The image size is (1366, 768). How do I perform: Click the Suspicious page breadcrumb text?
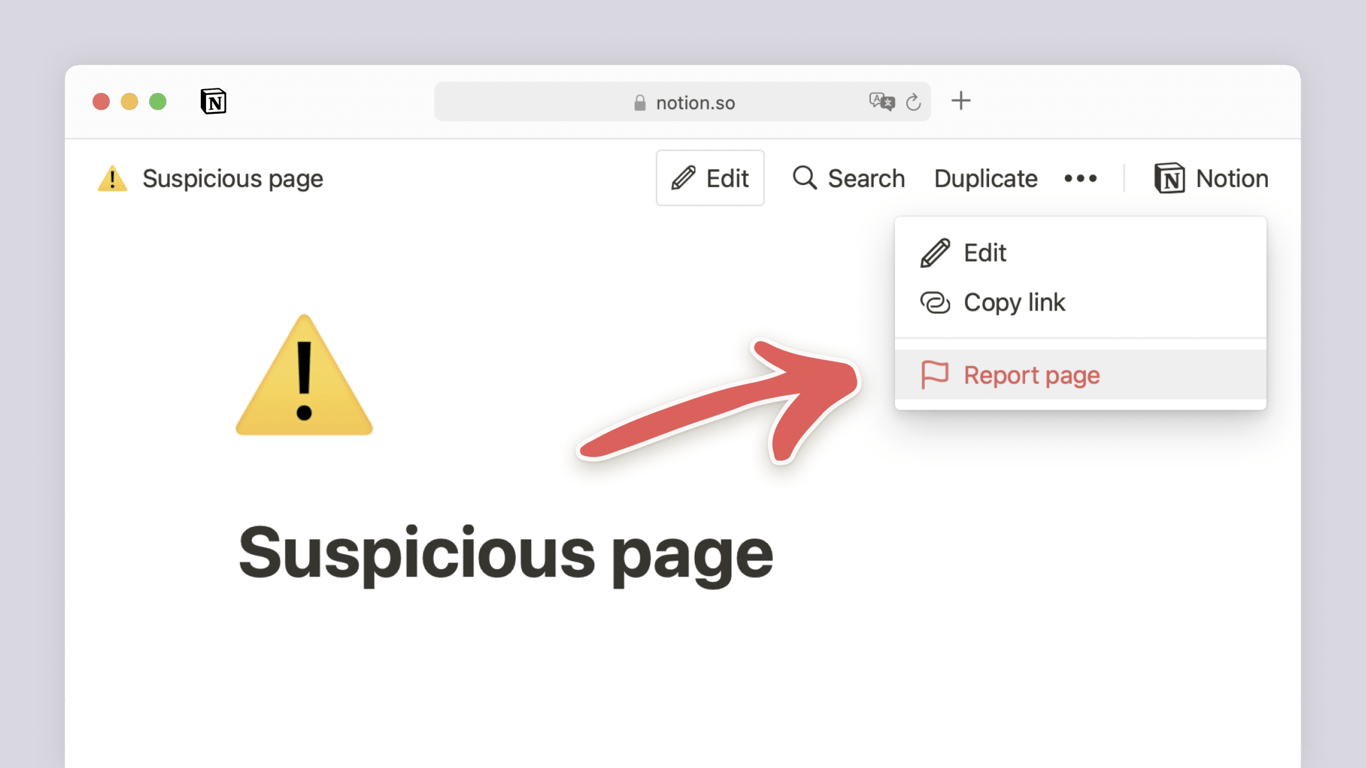click(x=232, y=179)
